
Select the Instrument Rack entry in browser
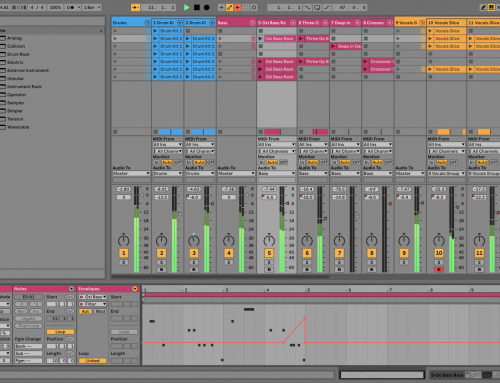click(x=24, y=87)
